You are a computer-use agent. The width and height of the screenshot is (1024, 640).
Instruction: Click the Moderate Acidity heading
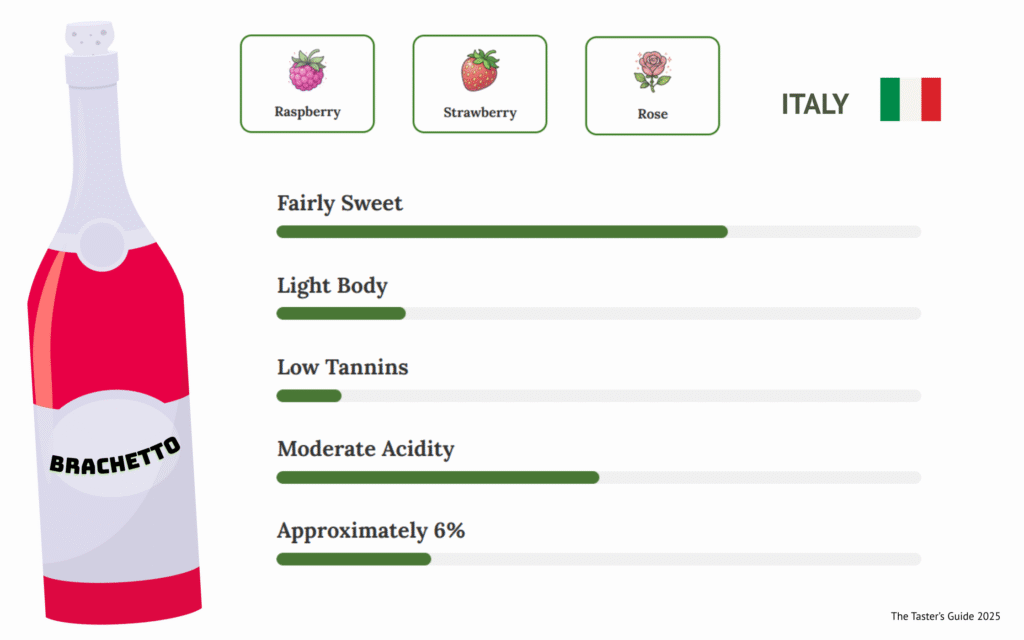tap(365, 449)
